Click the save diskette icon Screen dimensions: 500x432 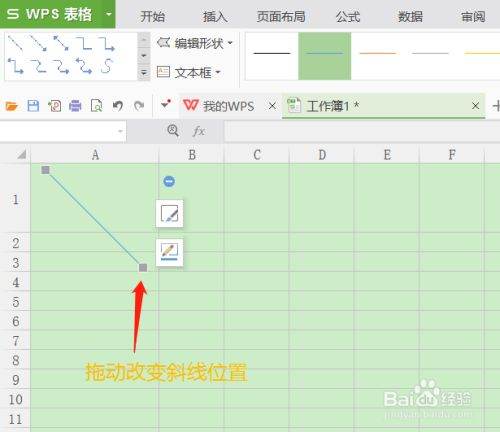click(x=33, y=106)
